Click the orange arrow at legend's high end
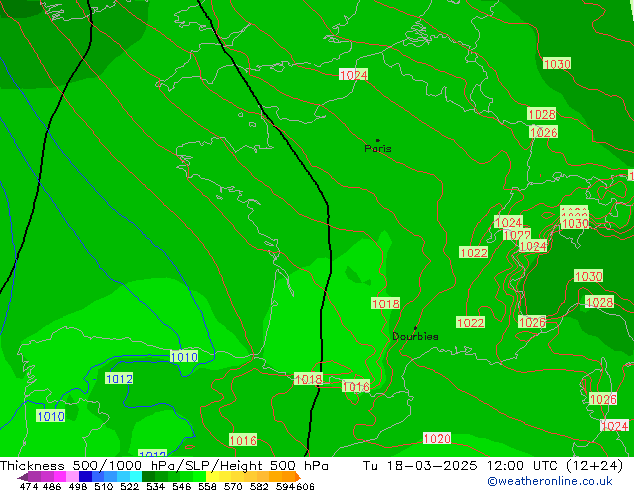 pyautogui.click(x=298, y=477)
